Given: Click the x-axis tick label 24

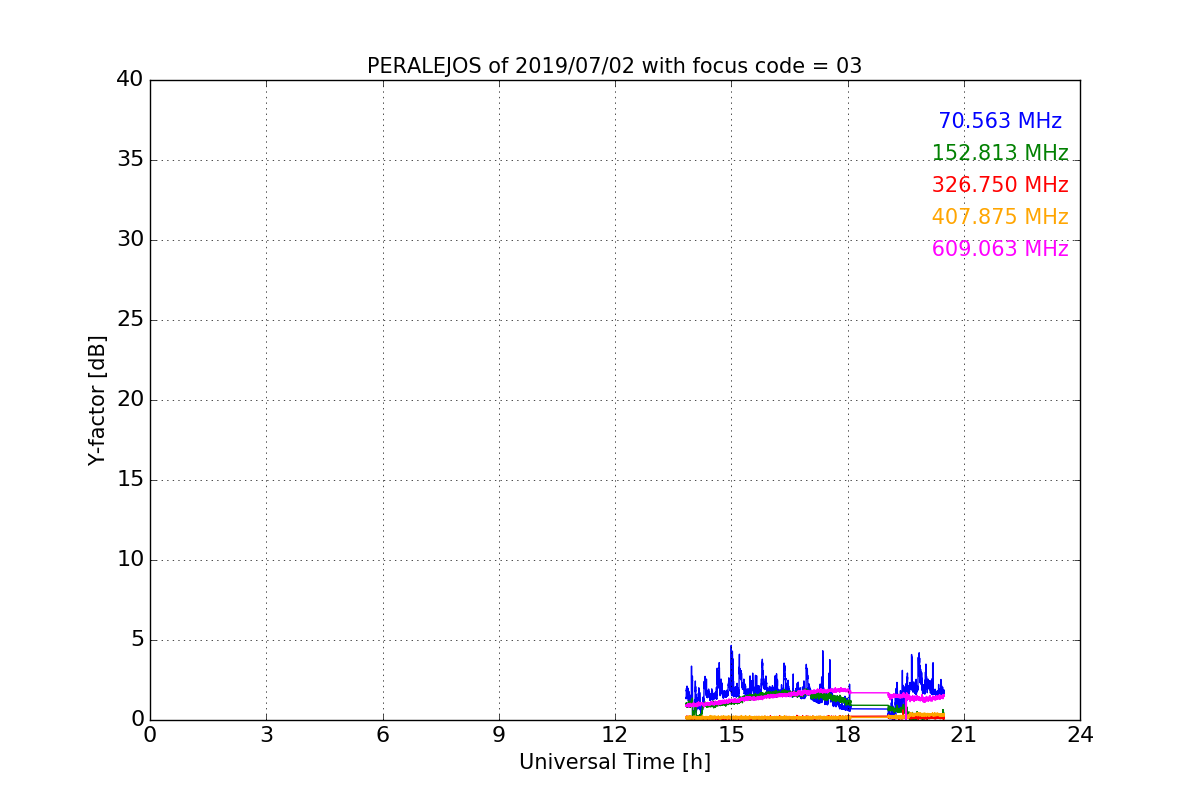Looking at the screenshot, I should coord(1080,735).
